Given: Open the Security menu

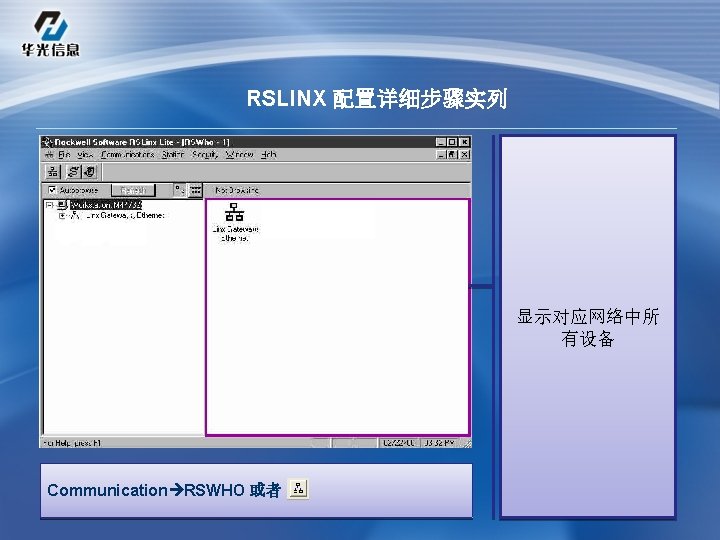Looking at the screenshot, I should pyautogui.click(x=205, y=155).
